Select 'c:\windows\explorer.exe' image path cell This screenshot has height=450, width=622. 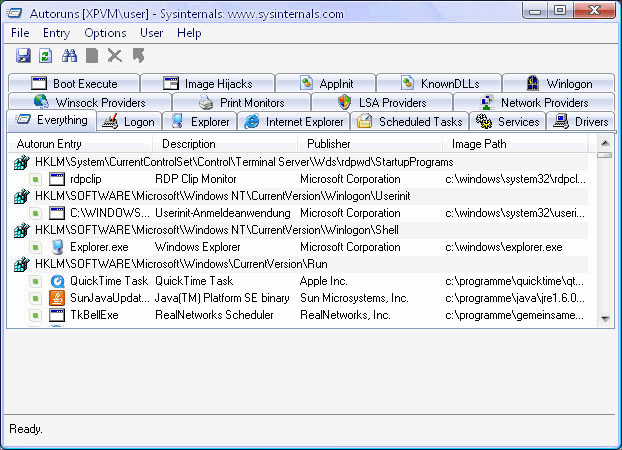pos(504,247)
